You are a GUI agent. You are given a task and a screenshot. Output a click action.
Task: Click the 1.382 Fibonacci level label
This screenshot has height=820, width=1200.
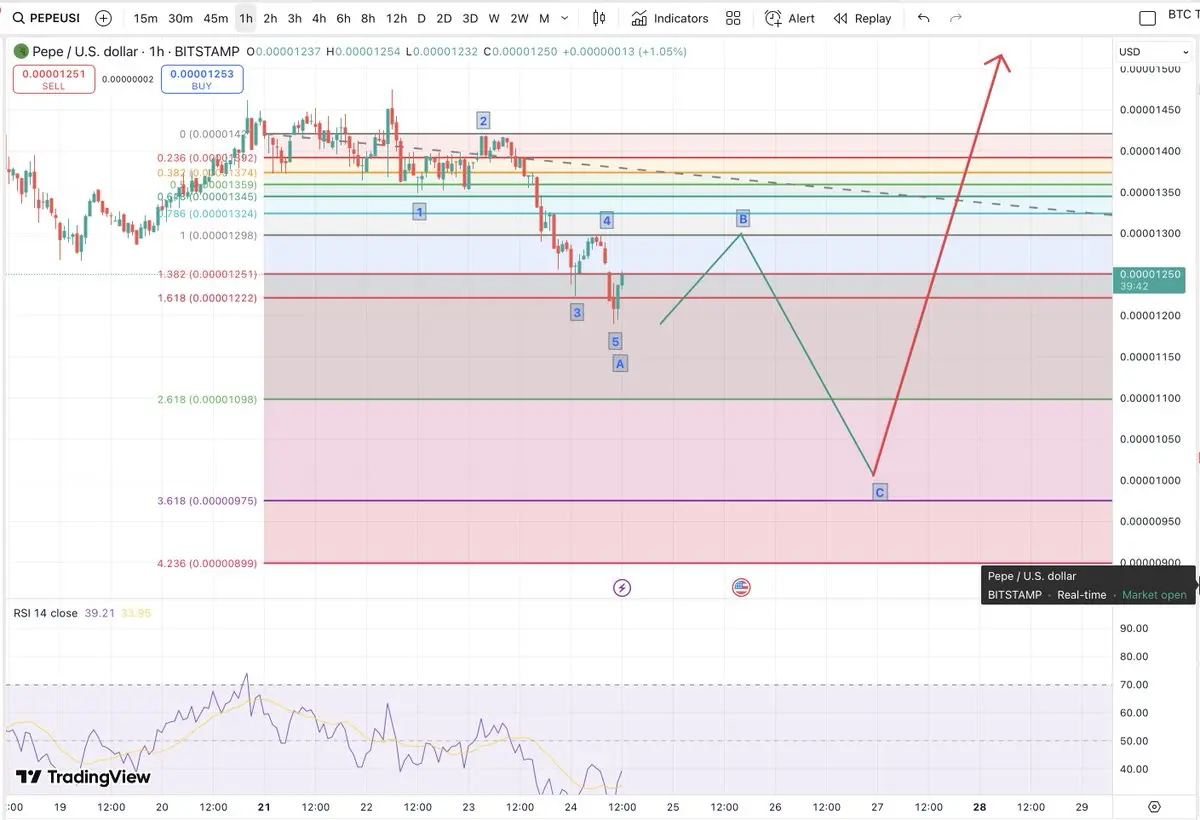point(207,274)
